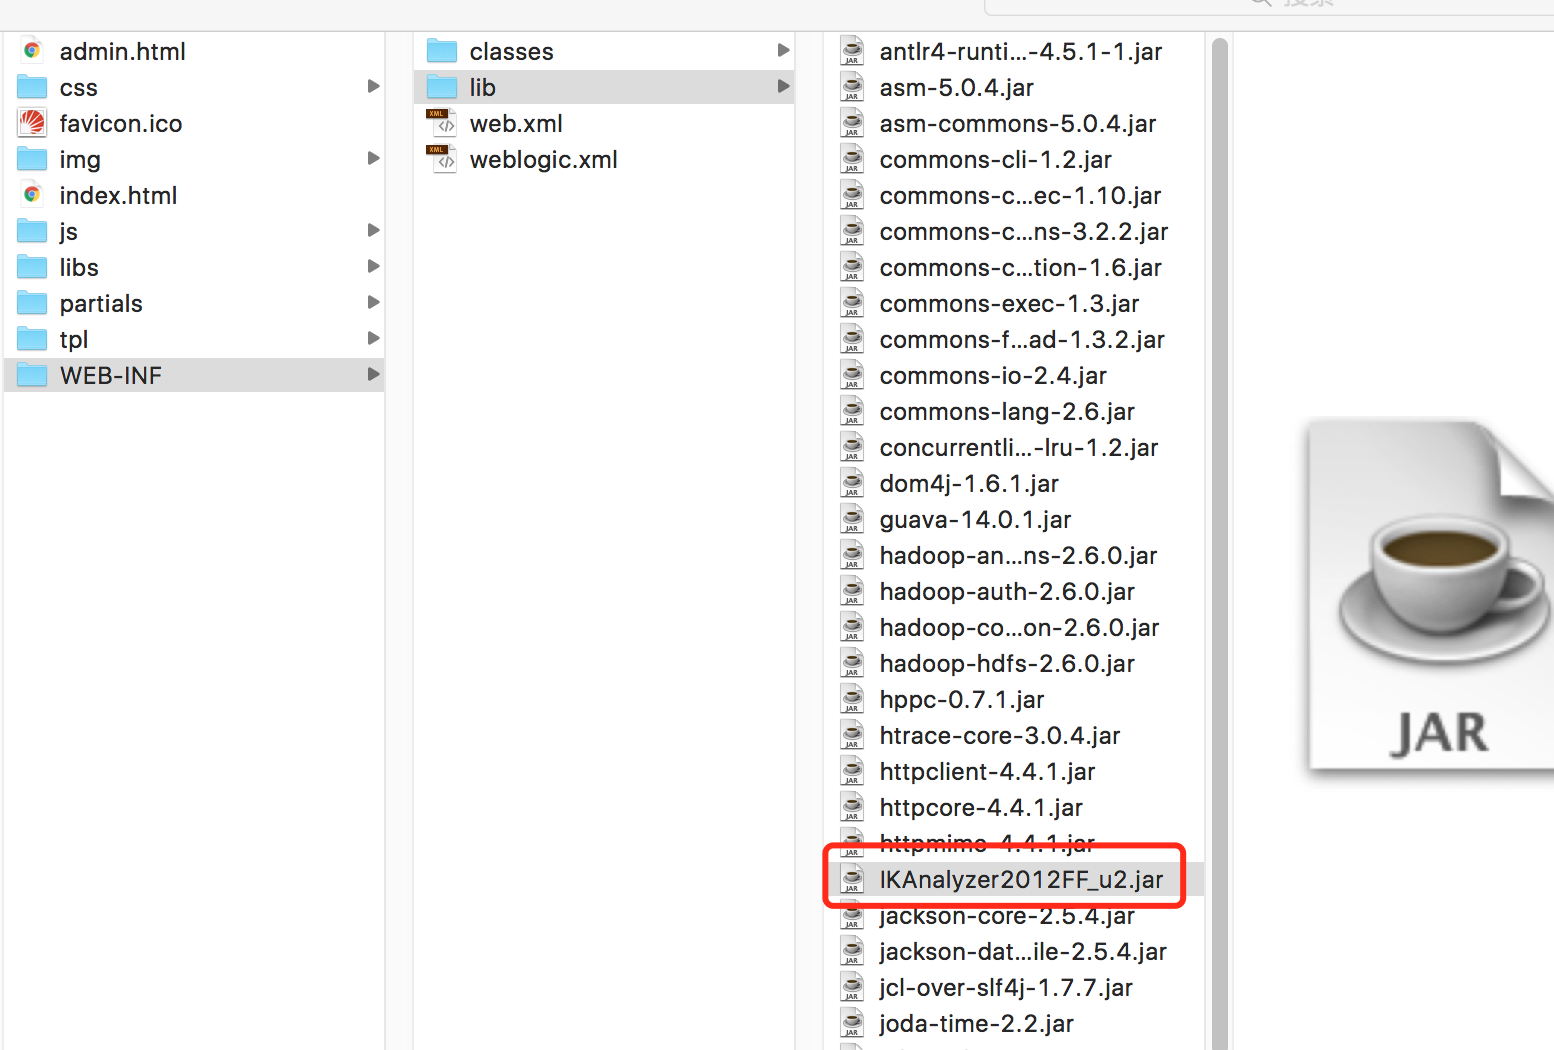This screenshot has width=1554, height=1050.
Task: Click the large JAR file preview image
Action: pyautogui.click(x=1431, y=597)
